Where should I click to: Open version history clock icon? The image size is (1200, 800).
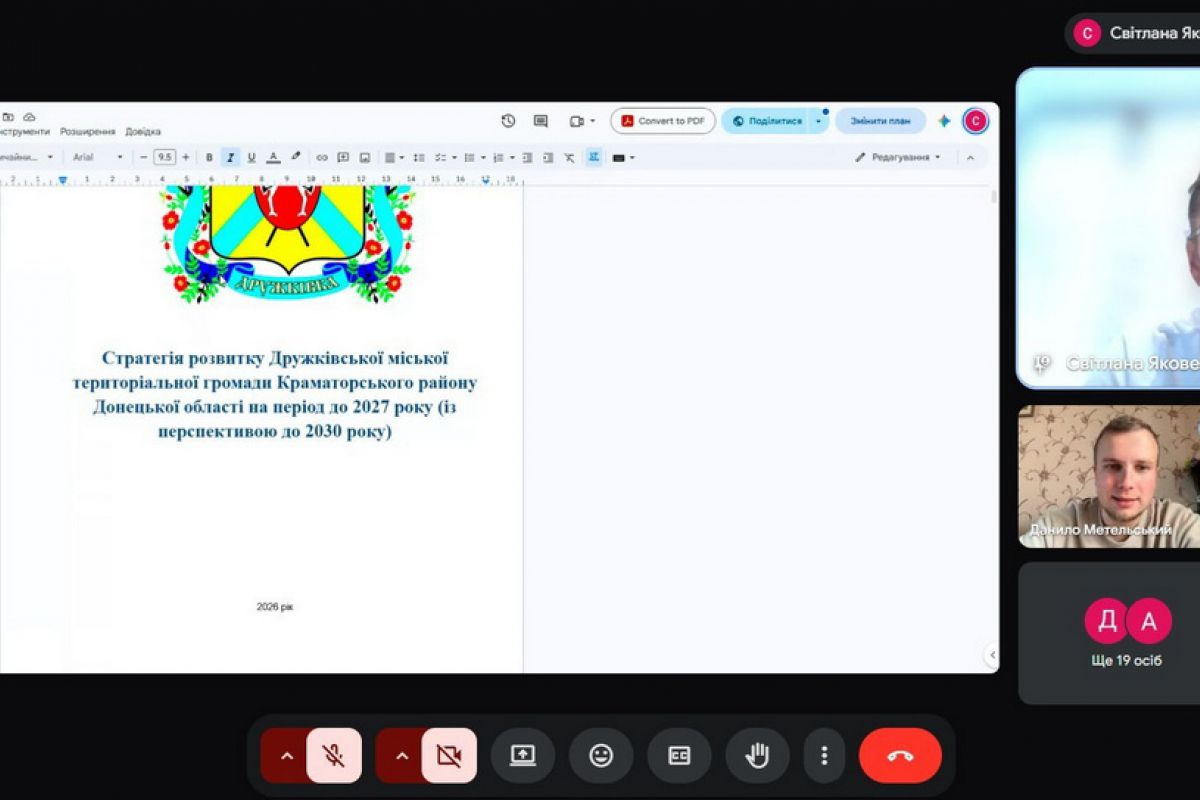[x=508, y=121]
